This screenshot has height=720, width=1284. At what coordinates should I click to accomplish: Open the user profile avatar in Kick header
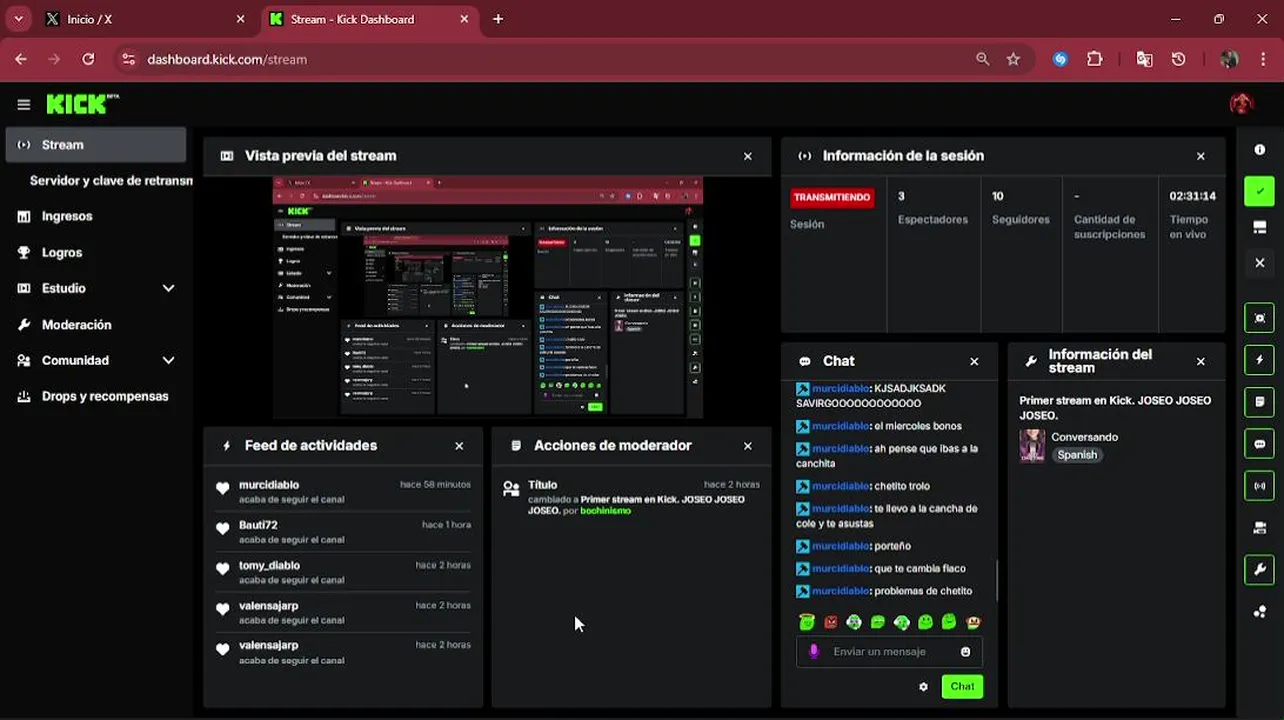[x=1241, y=104]
